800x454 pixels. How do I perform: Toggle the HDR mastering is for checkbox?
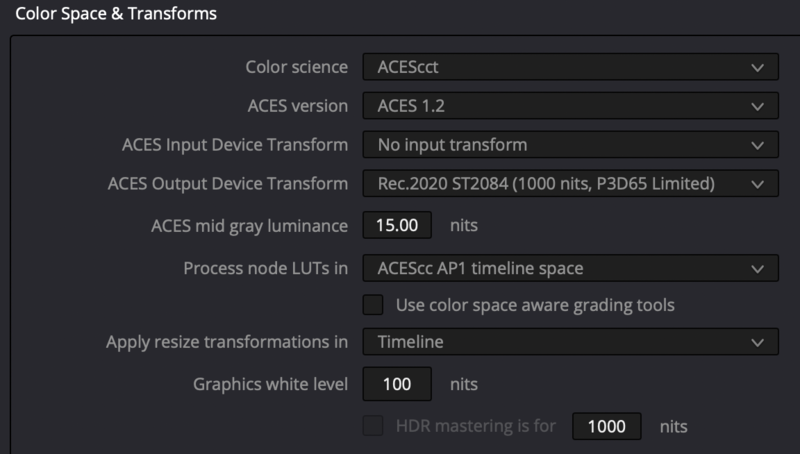click(x=373, y=426)
